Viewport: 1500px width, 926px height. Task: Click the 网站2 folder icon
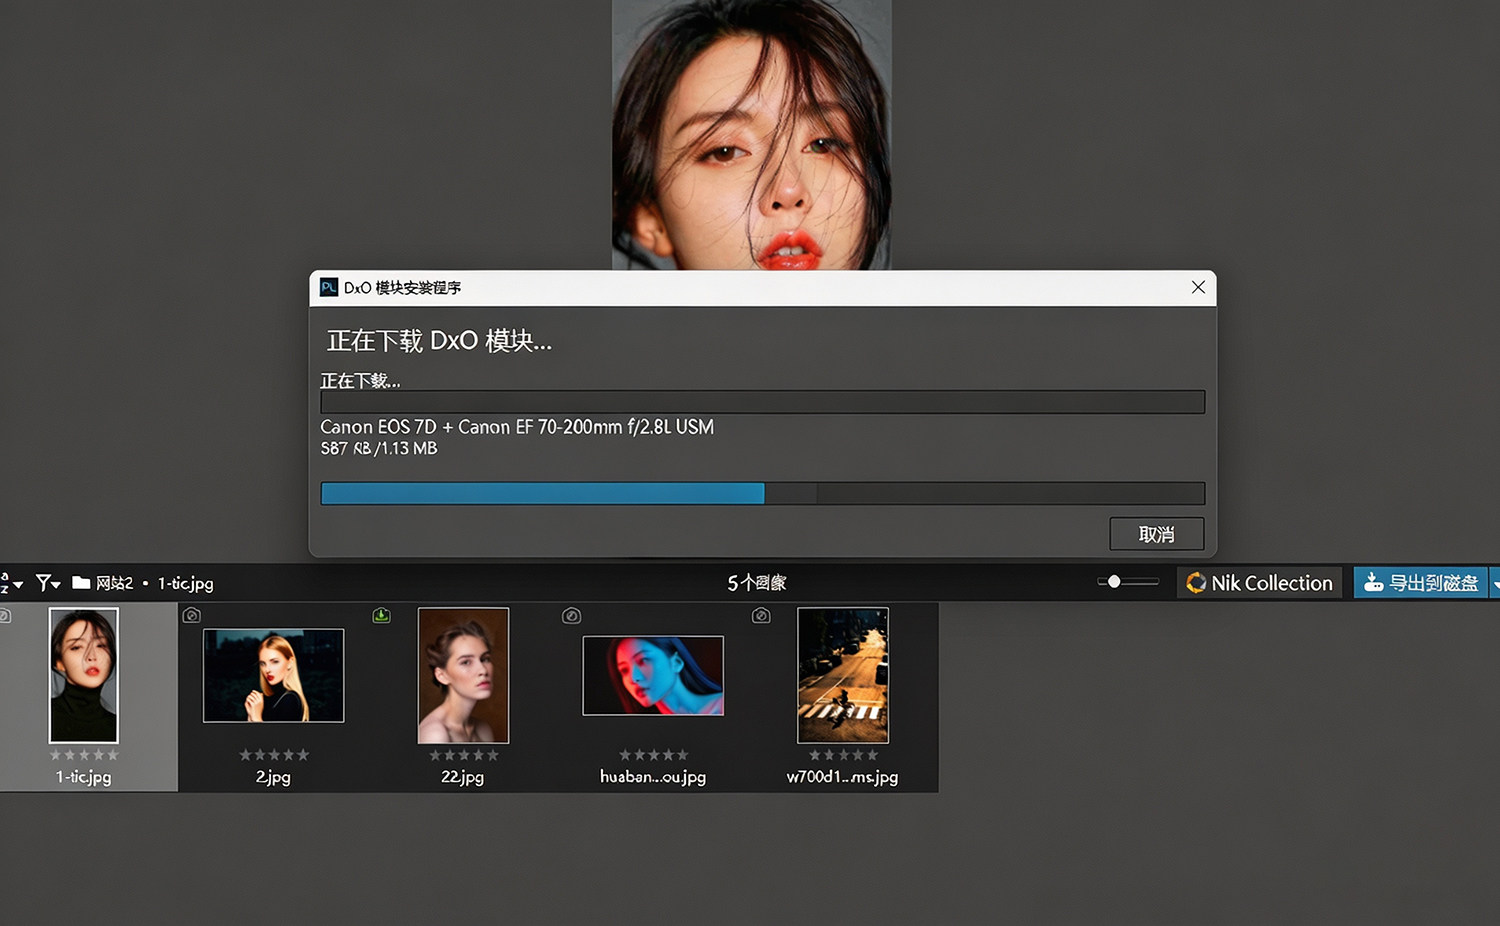click(81, 583)
